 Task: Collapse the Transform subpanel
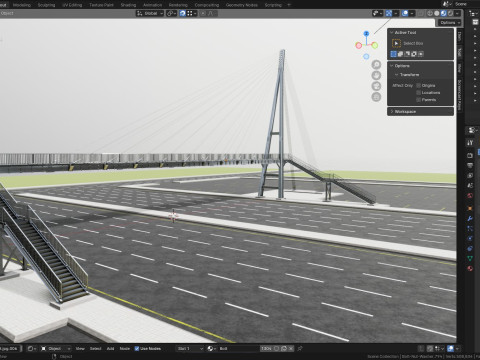click(x=397, y=75)
